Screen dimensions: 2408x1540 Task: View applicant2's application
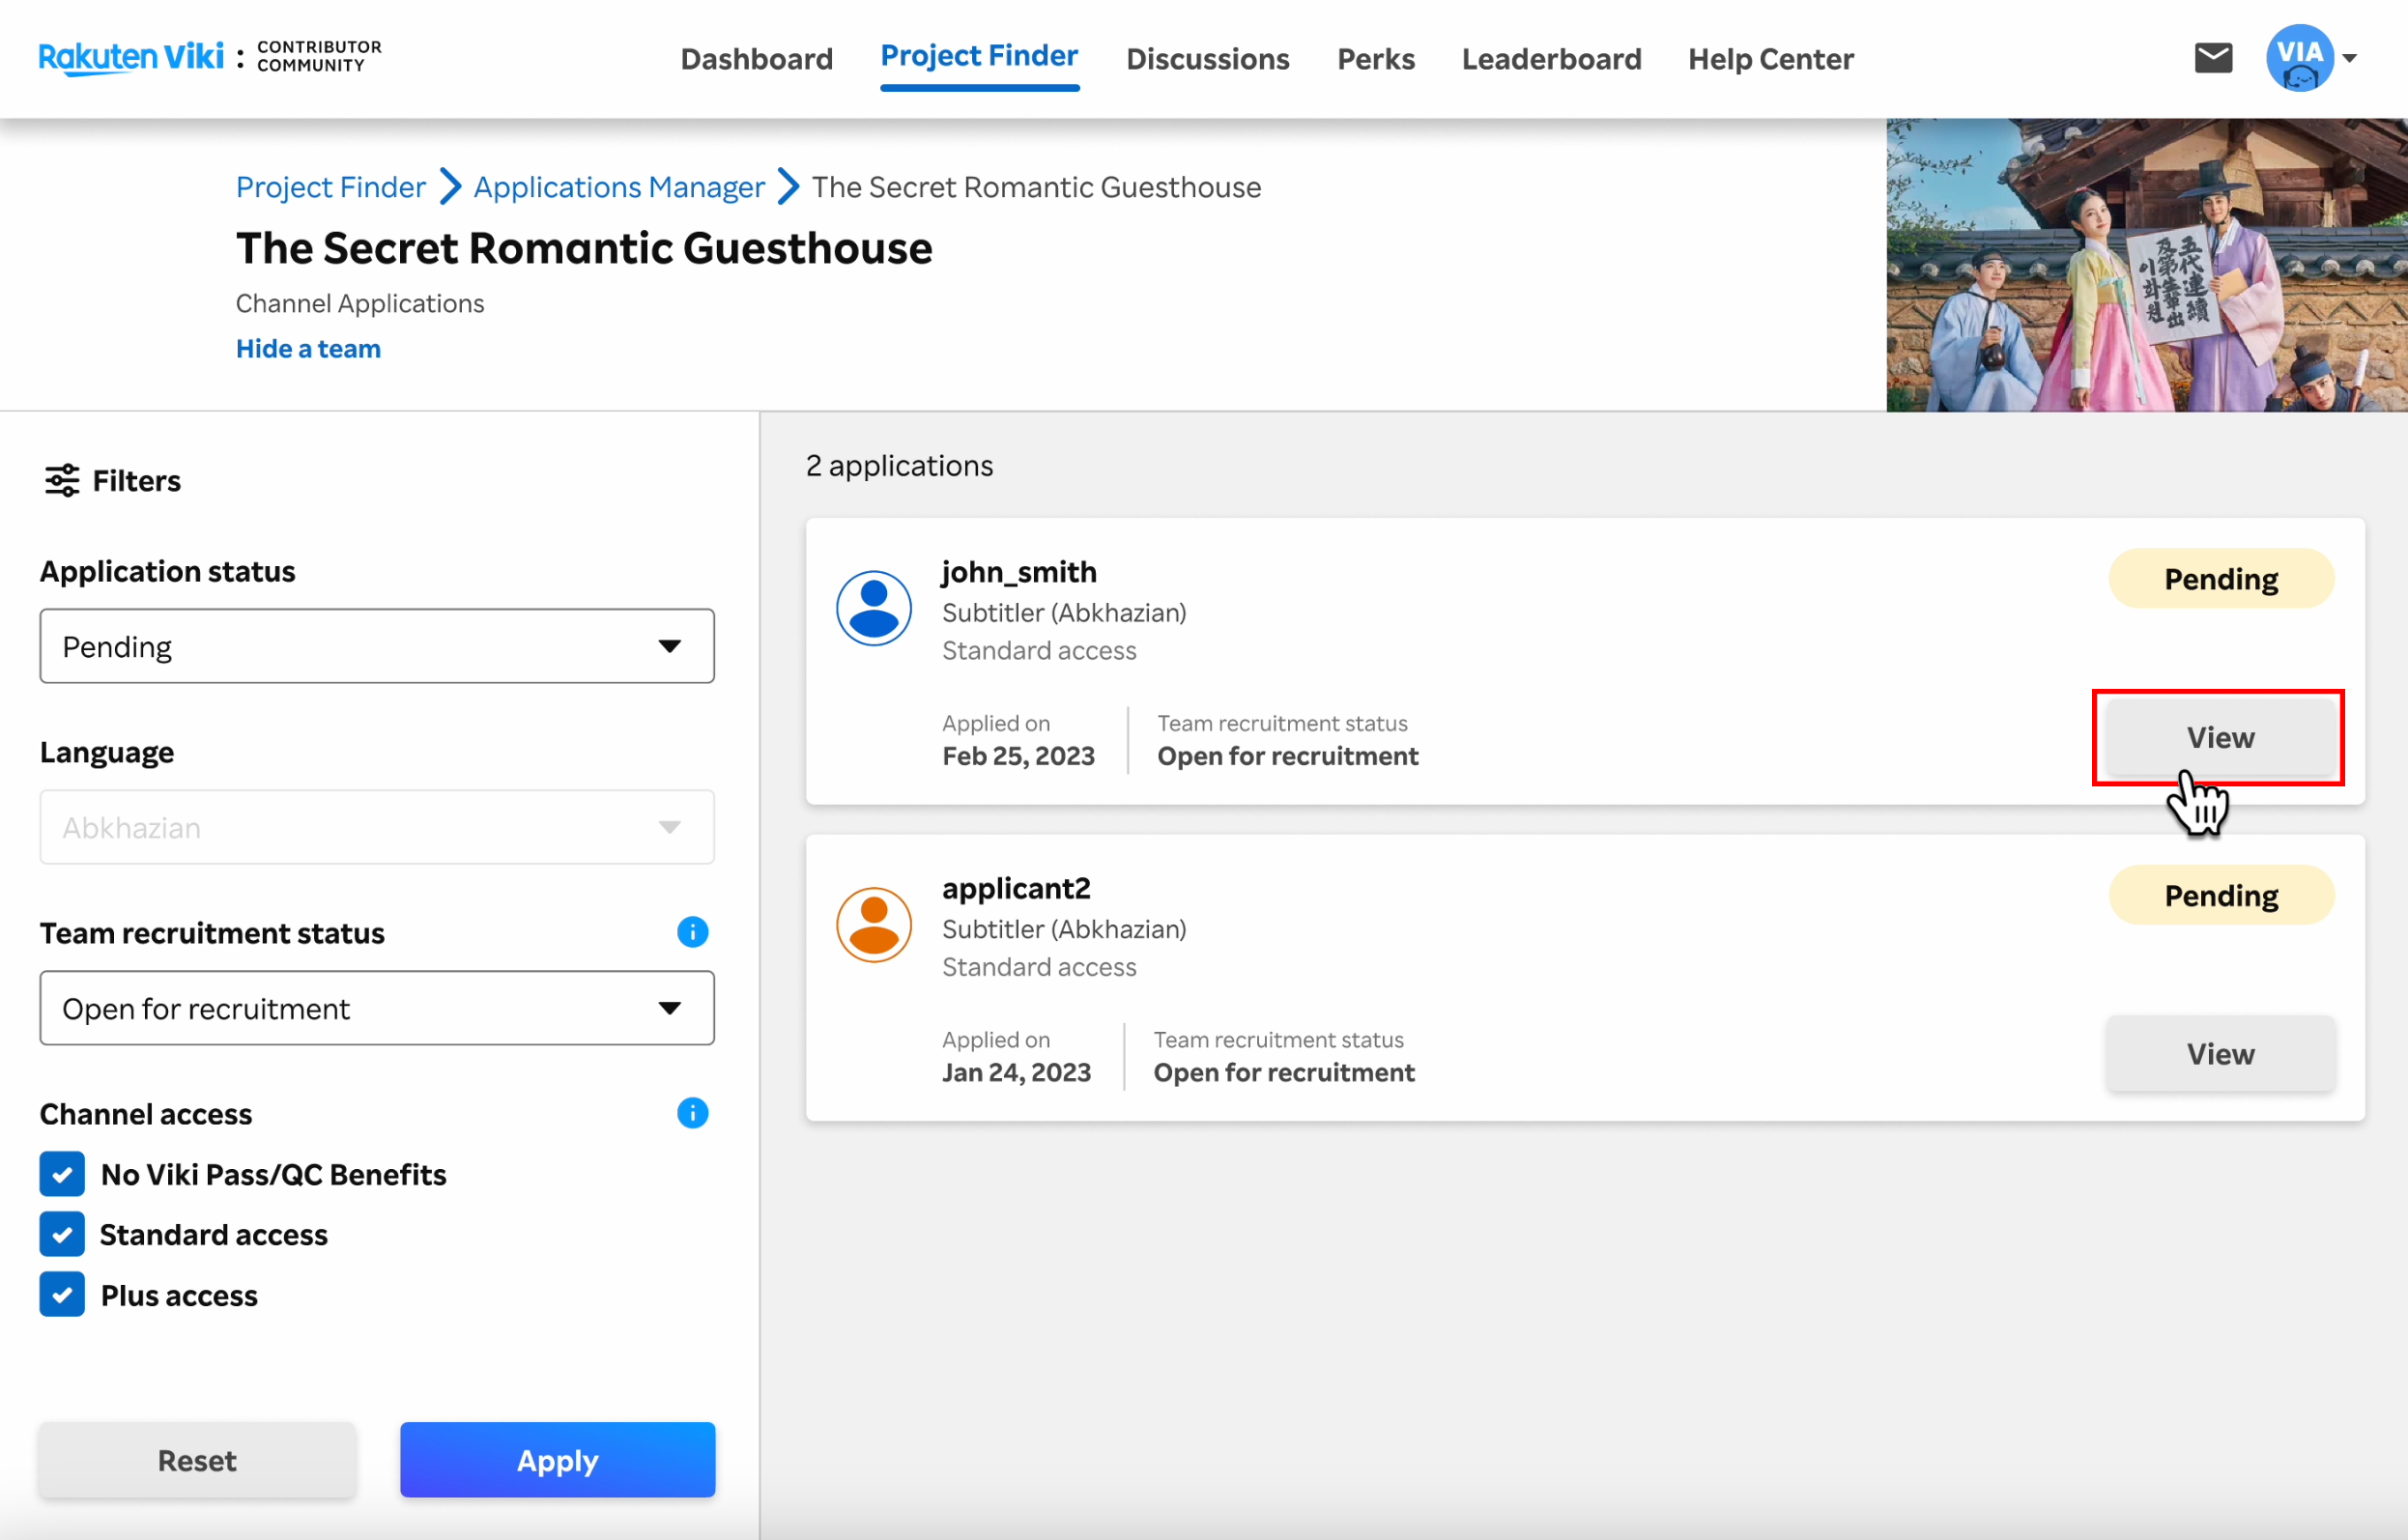2220,1053
